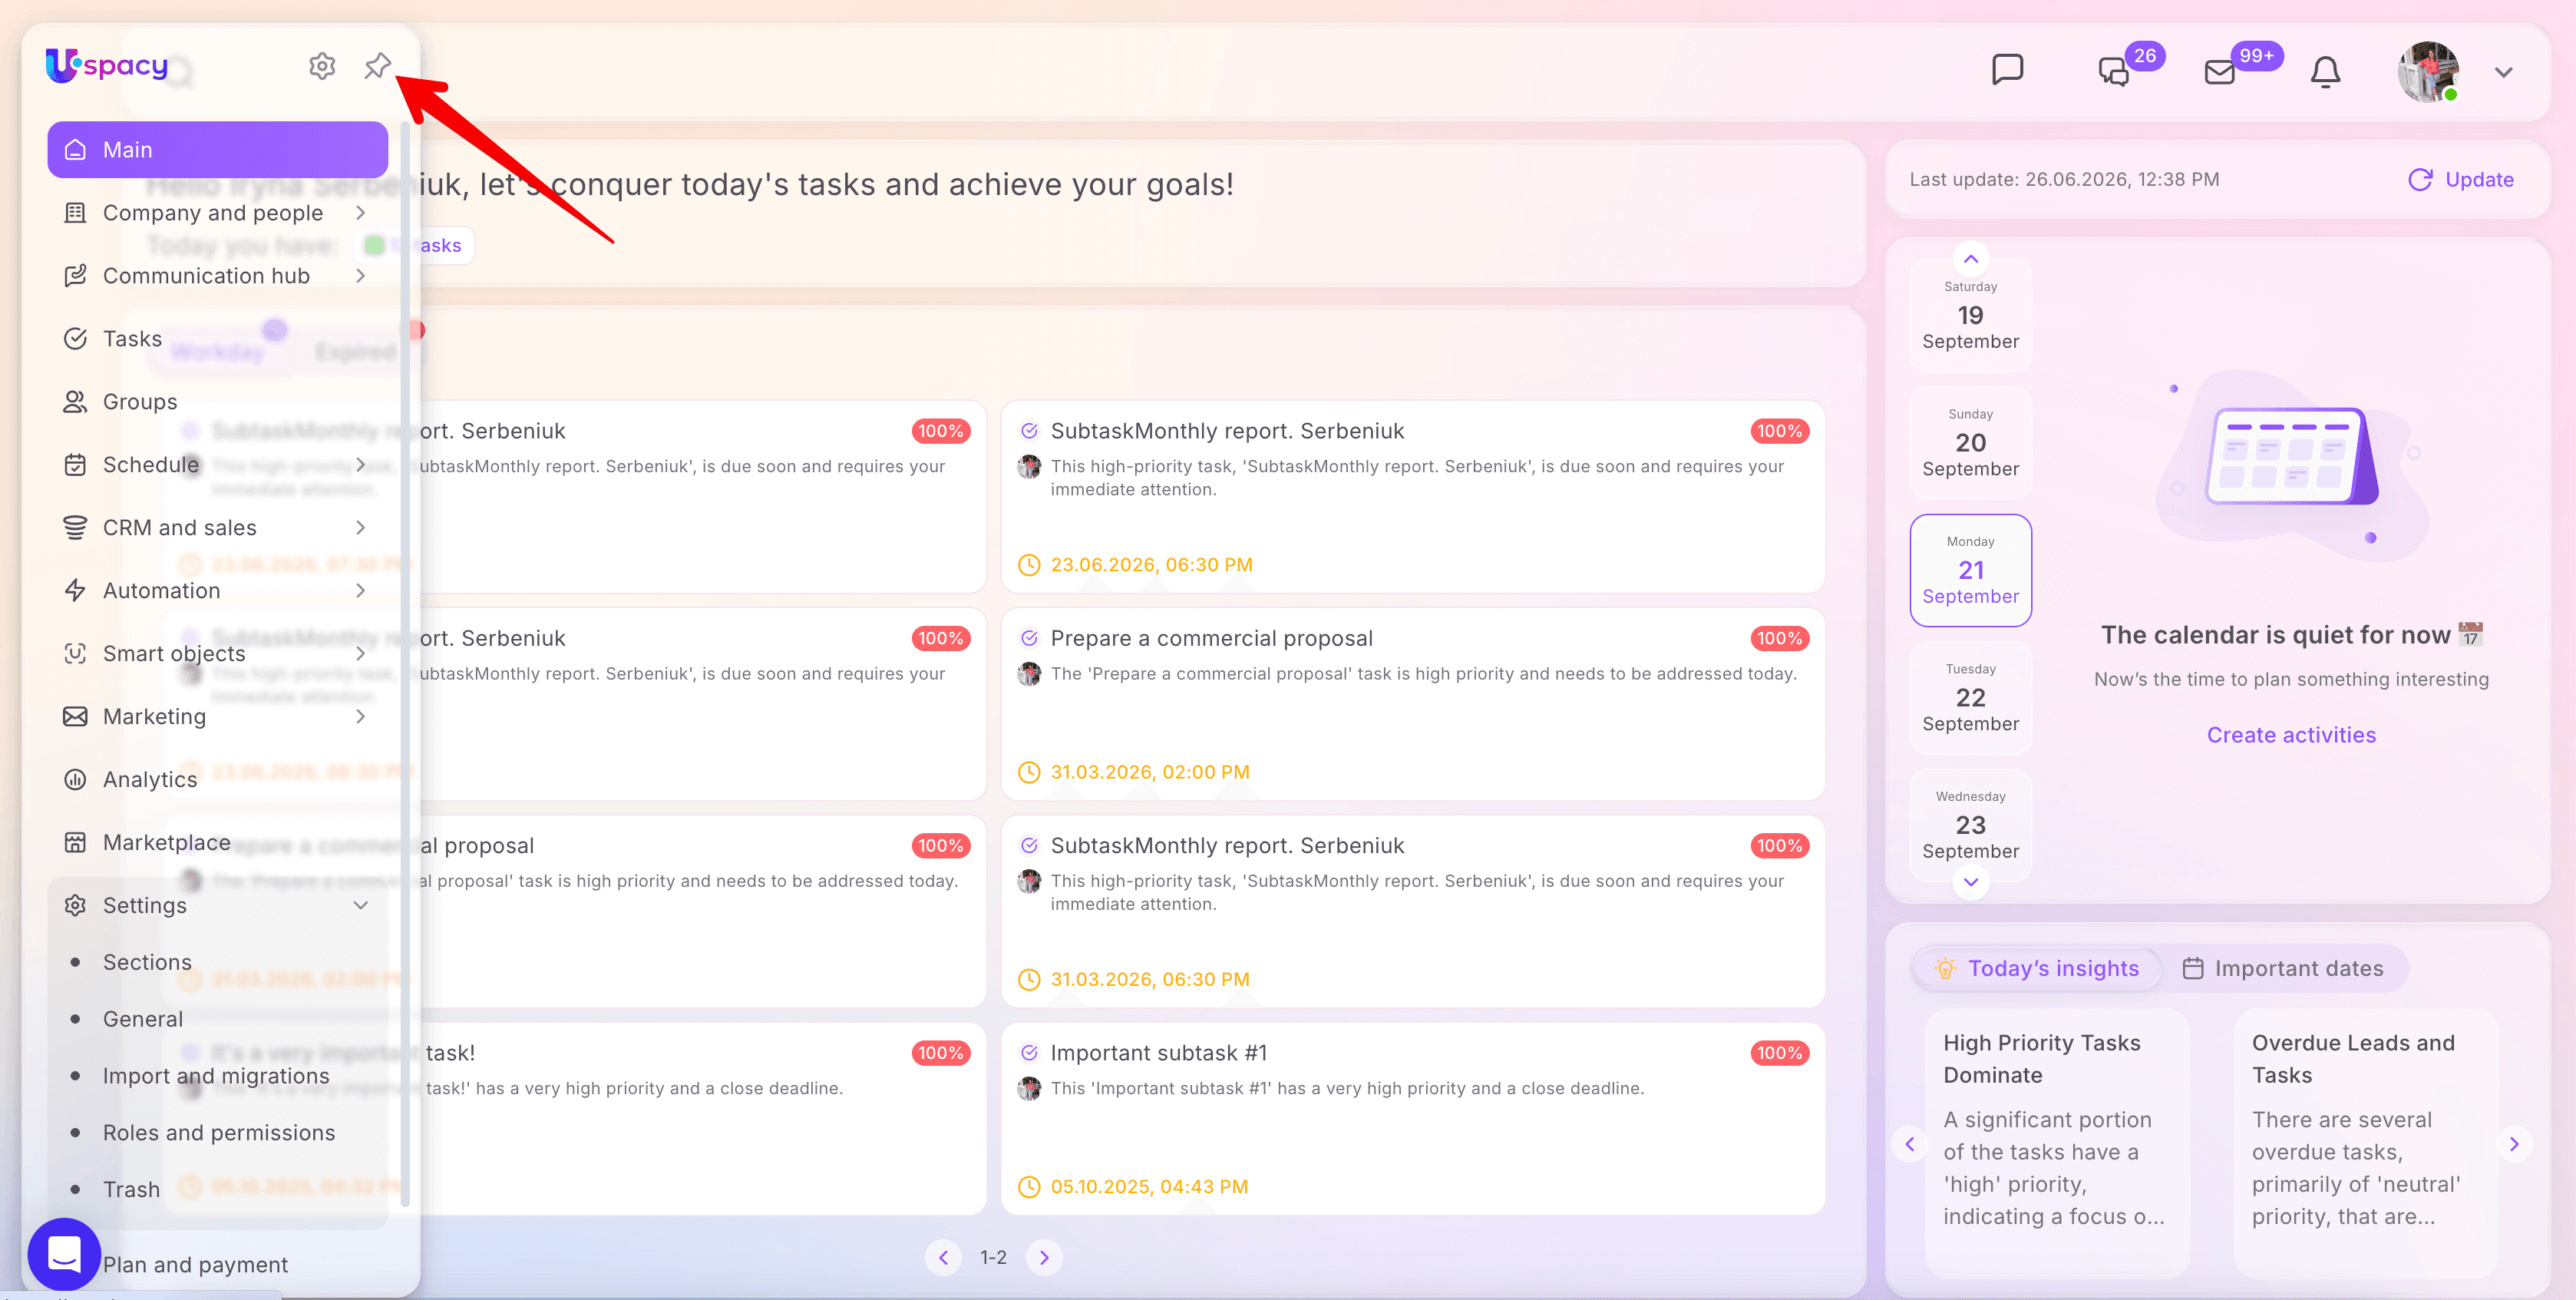Open Trash under Settings
The image size is (2576, 1300).
[131, 1190]
